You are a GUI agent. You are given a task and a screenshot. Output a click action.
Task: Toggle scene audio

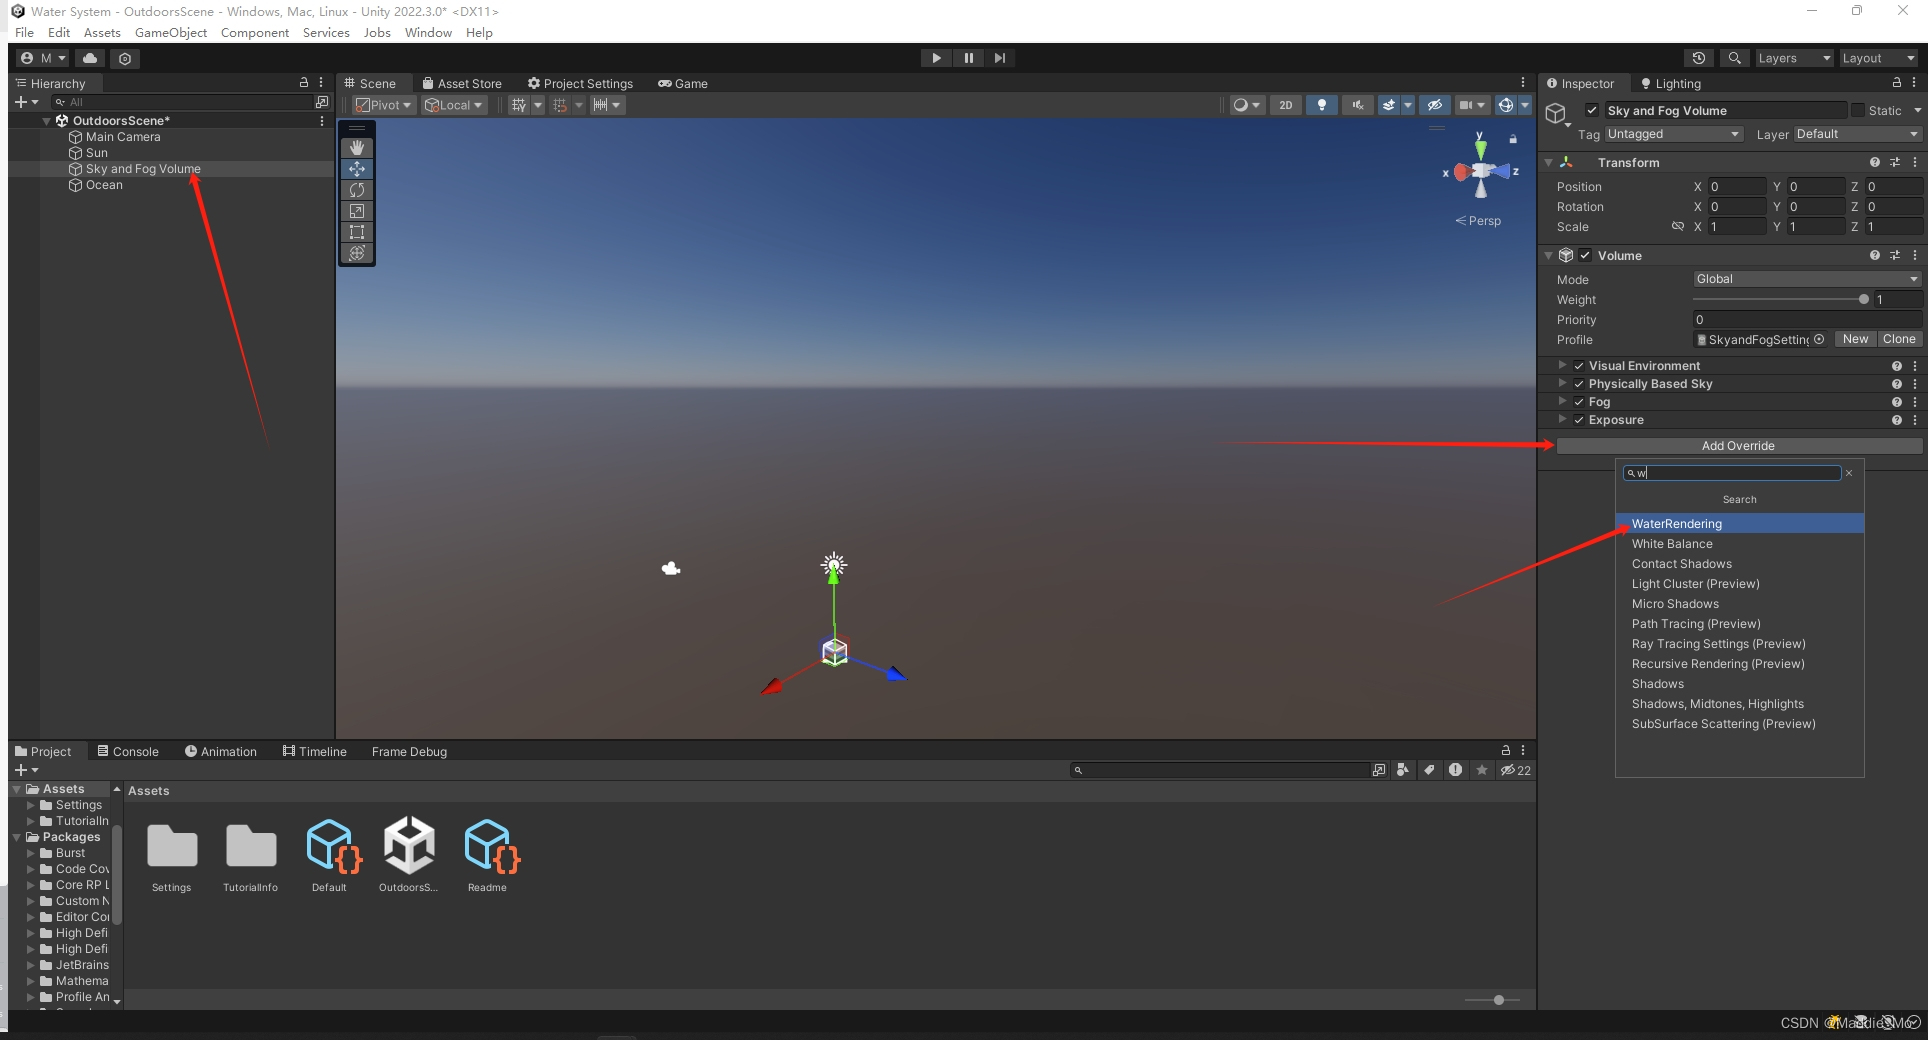(1358, 105)
